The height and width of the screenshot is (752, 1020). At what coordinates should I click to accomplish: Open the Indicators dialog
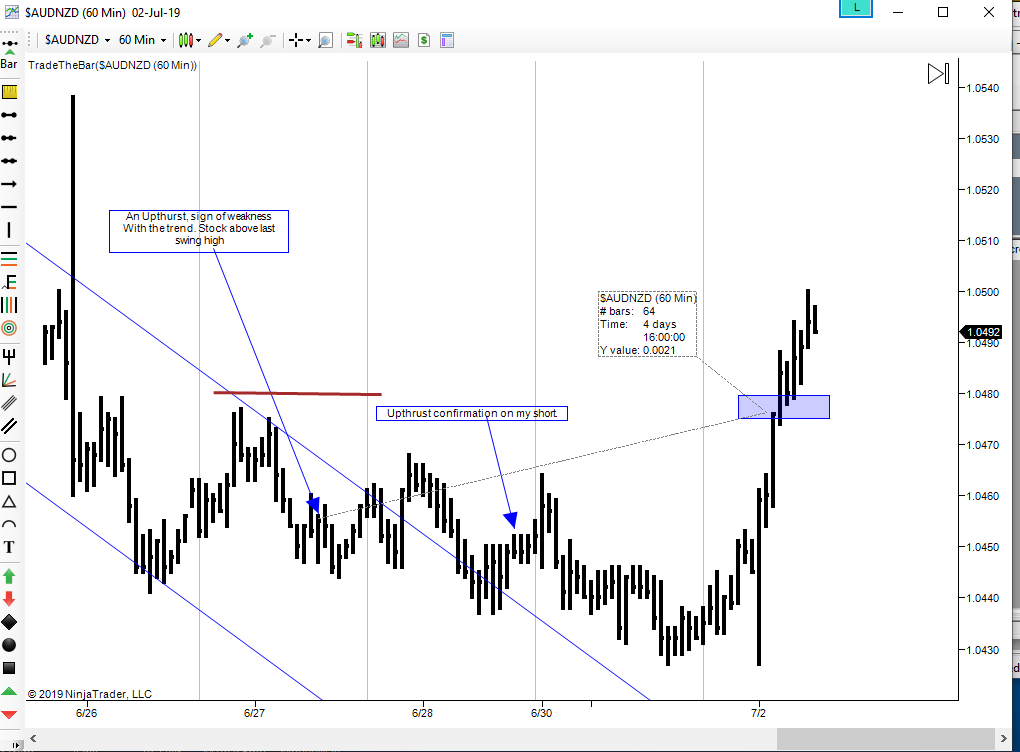[401, 40]
